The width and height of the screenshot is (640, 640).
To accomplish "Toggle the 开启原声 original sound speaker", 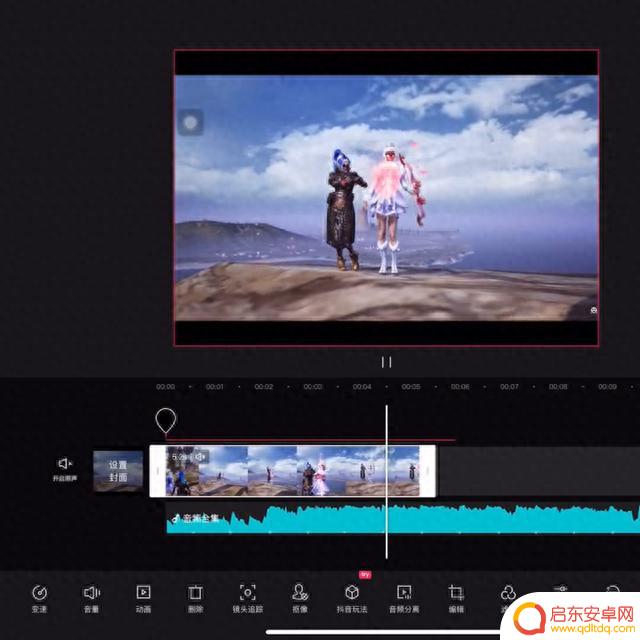I will click(64, 469).
